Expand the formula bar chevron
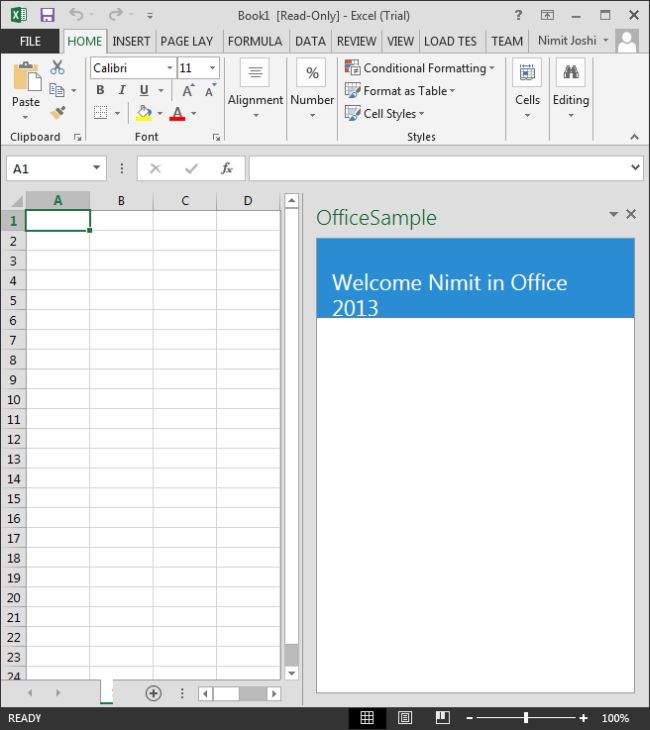The height and width of the screenshot is (730, 650). [635, 167]
